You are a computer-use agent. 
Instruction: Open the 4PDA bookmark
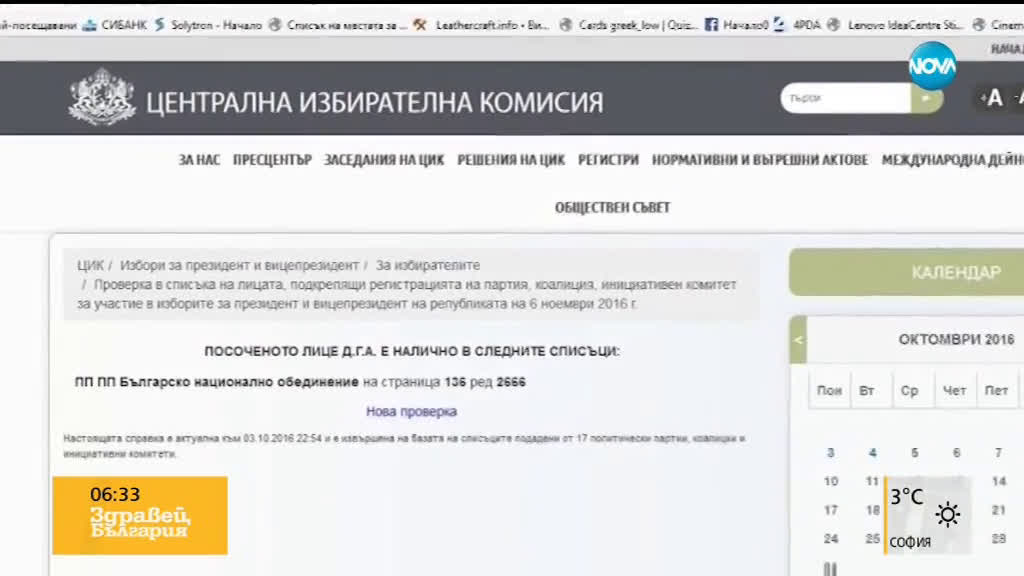tap(797, 25)
